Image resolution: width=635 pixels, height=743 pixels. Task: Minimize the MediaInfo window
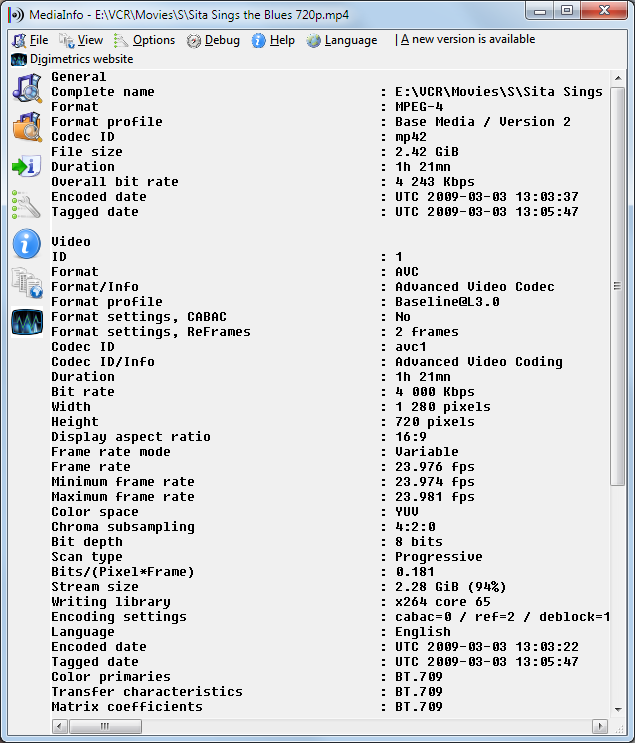(540, 11)
